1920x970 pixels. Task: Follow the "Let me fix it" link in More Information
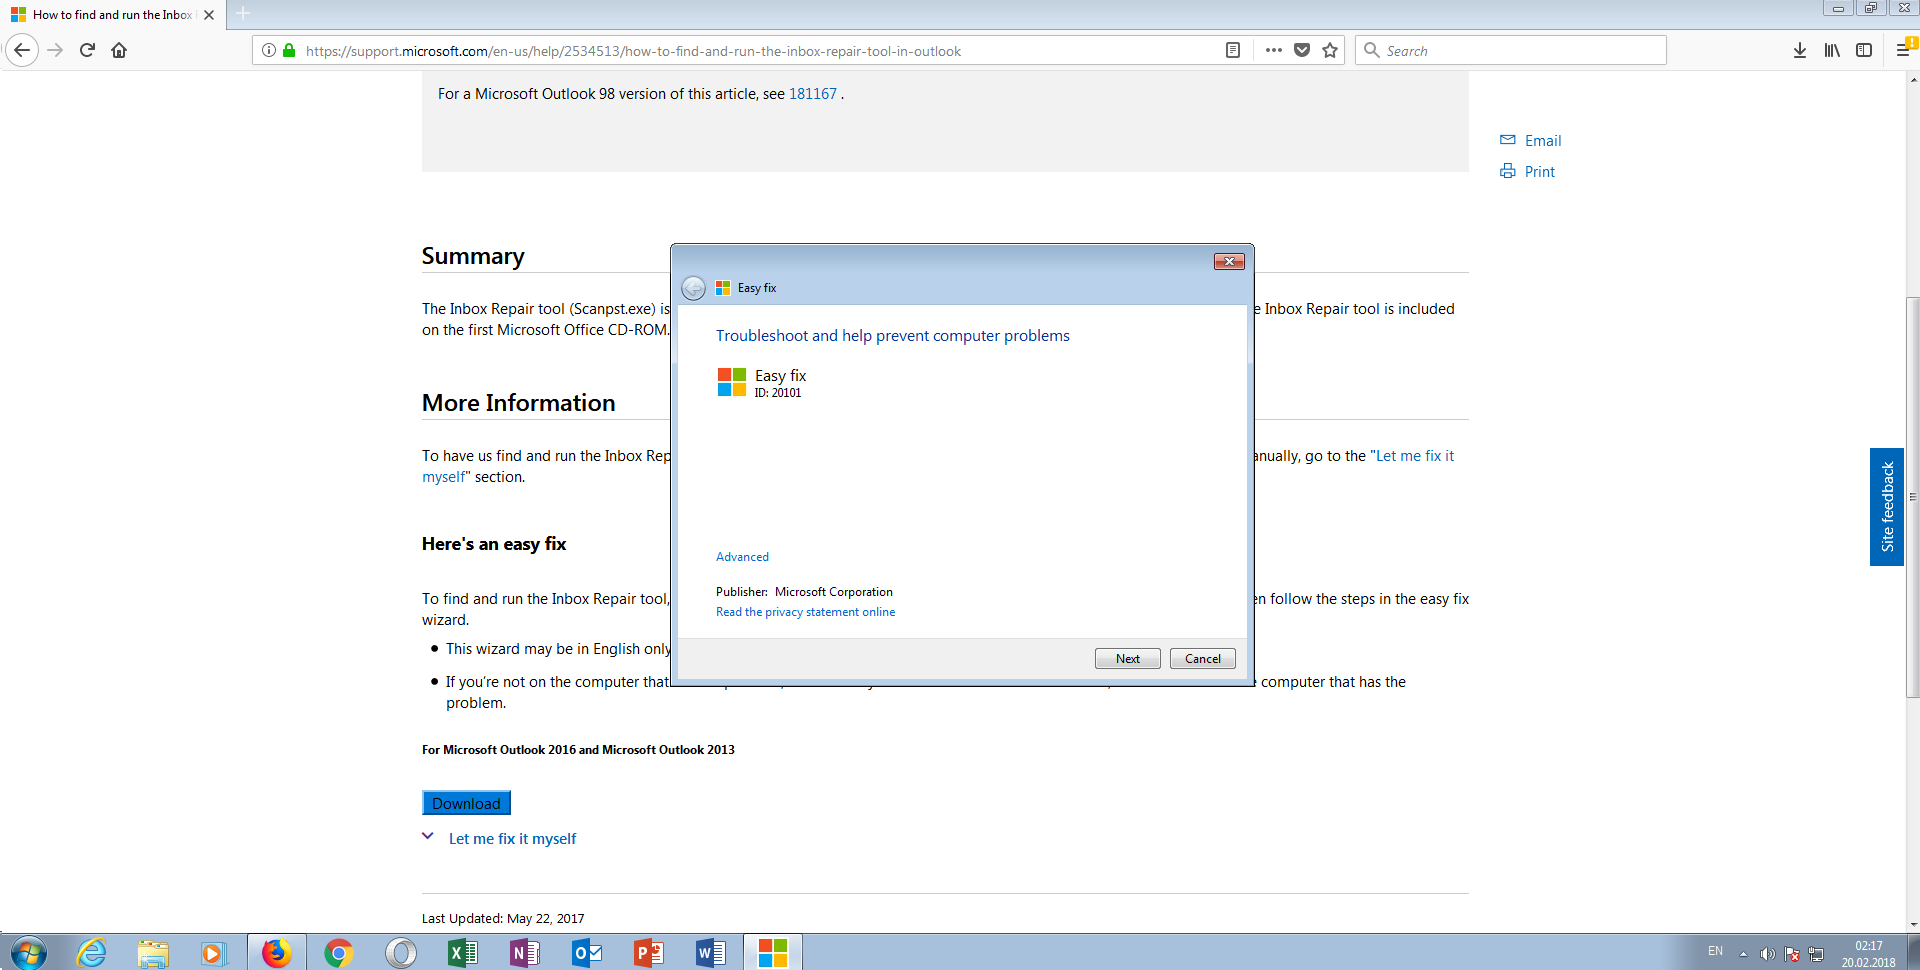coord(1414,456)
